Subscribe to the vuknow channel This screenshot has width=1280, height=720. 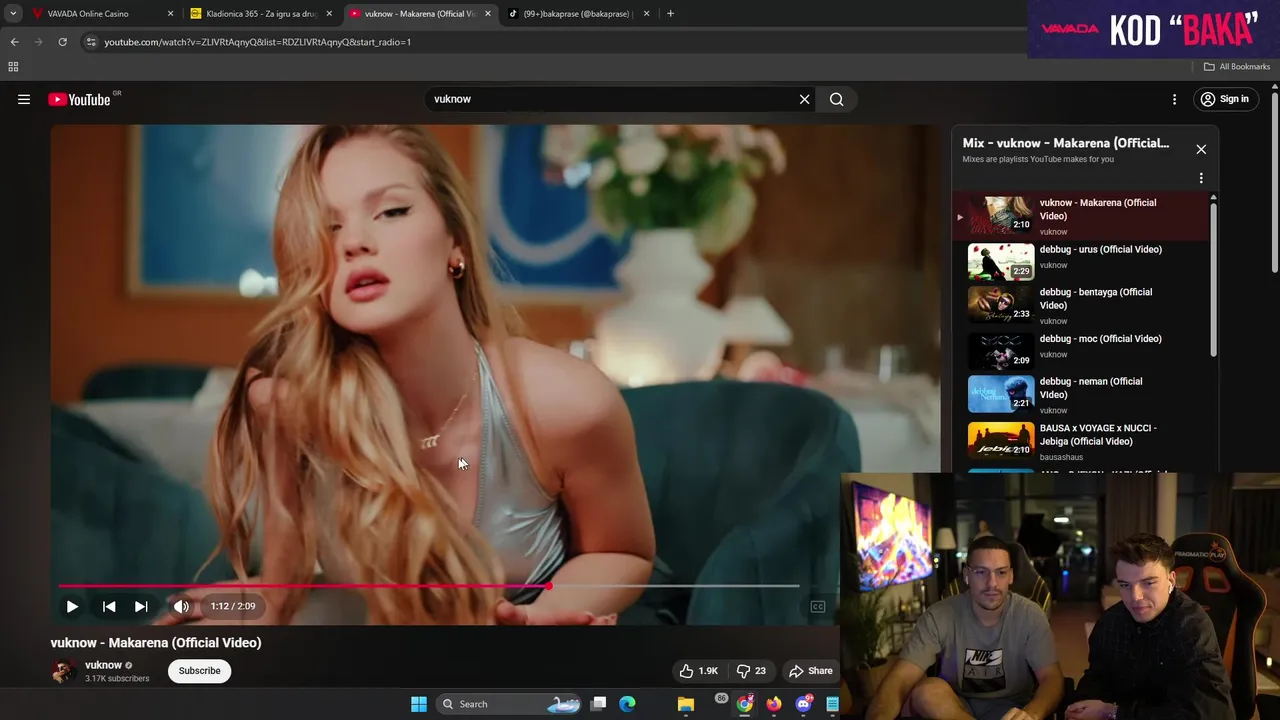click(199, 671)
